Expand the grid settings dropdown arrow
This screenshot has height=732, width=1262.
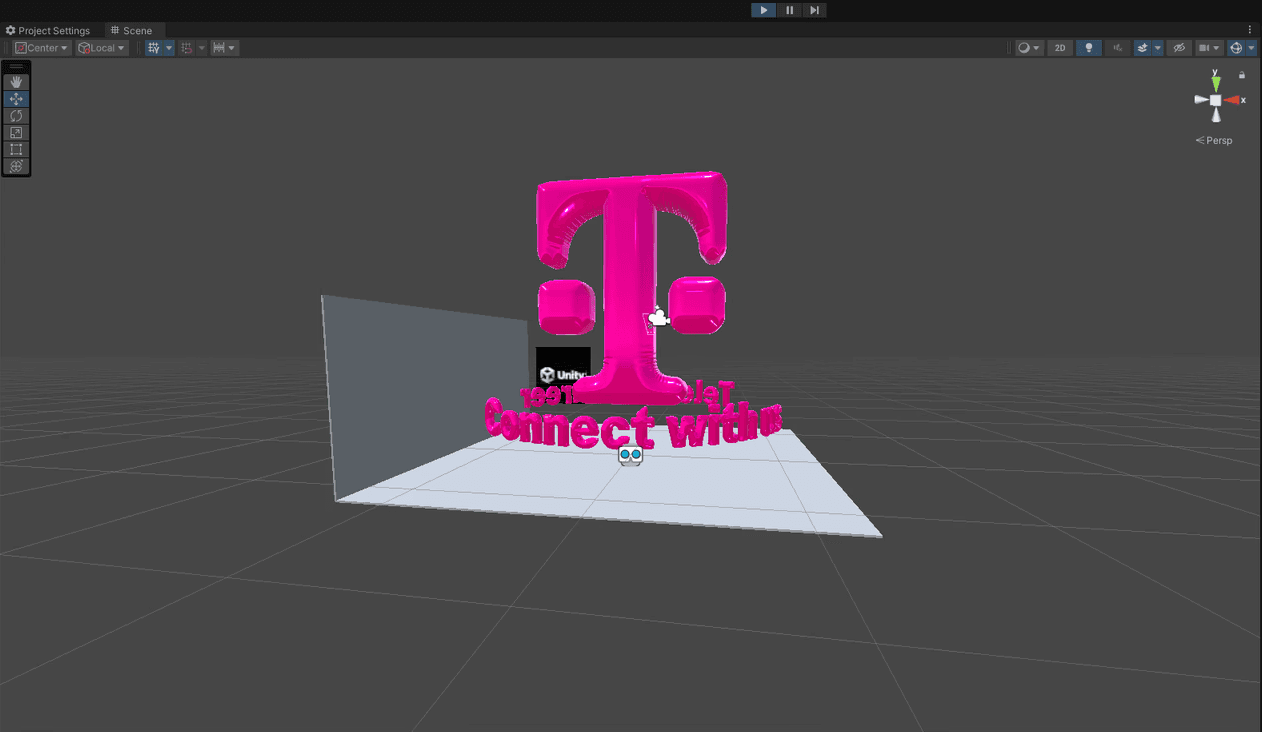(x=169, y=48)
